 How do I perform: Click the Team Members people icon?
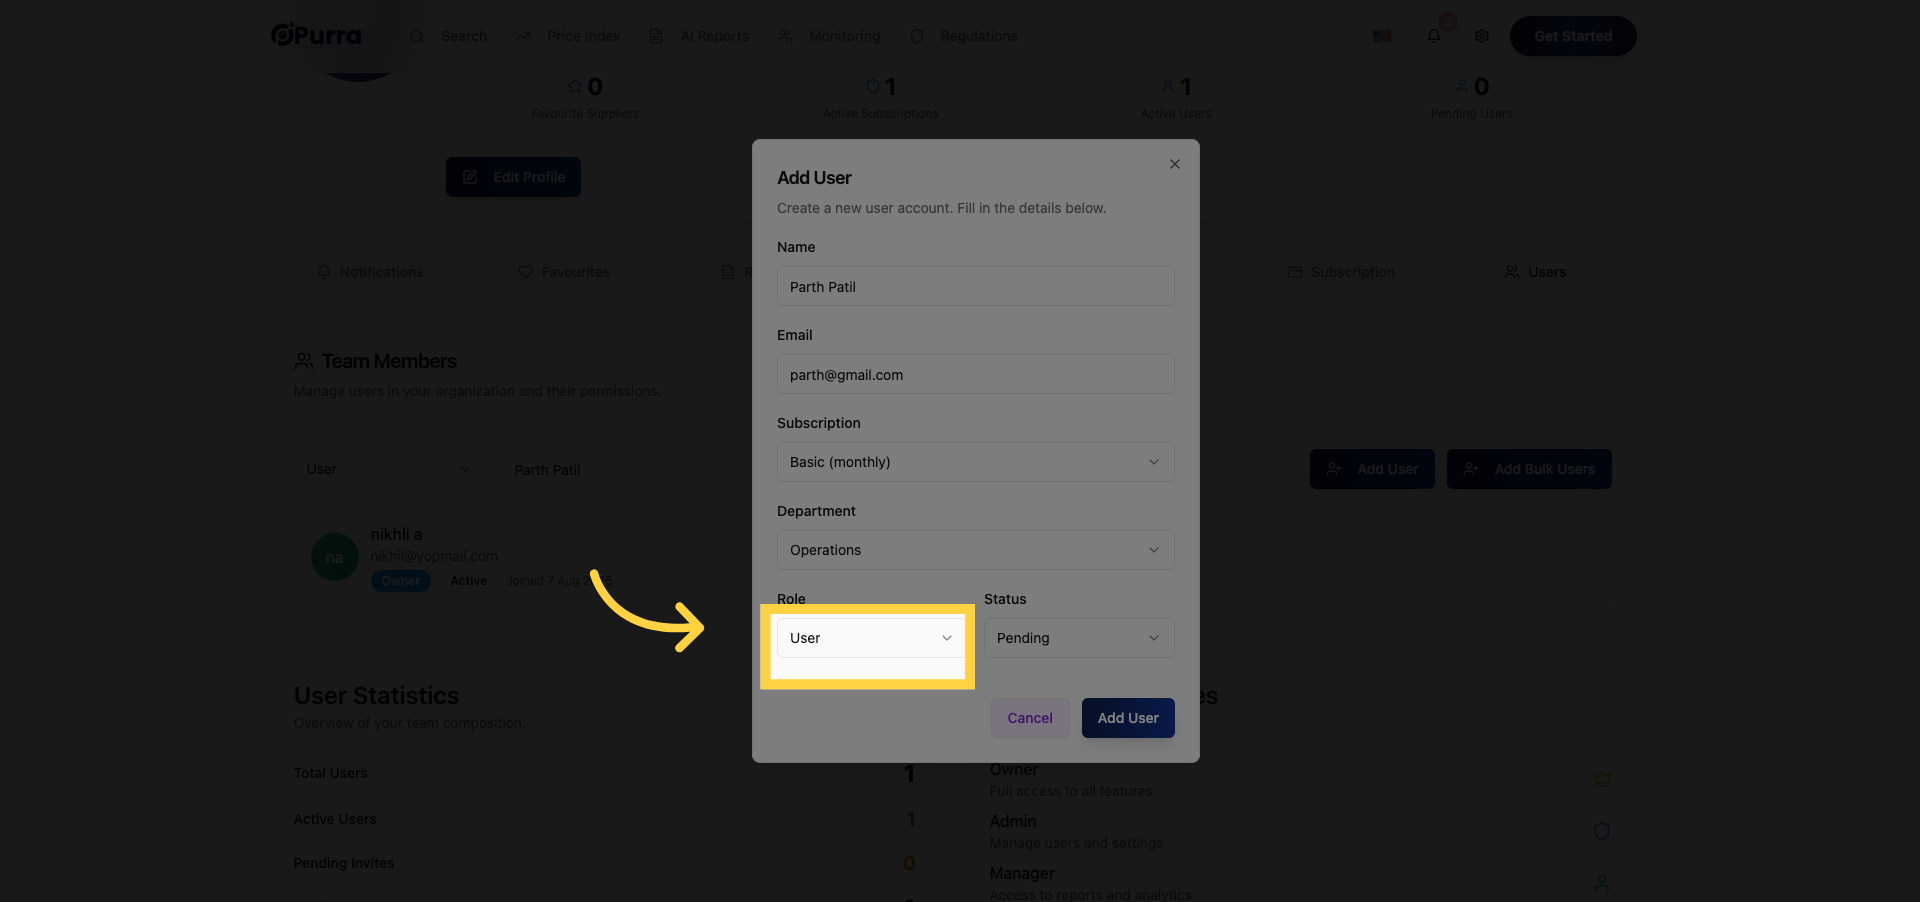304,361
